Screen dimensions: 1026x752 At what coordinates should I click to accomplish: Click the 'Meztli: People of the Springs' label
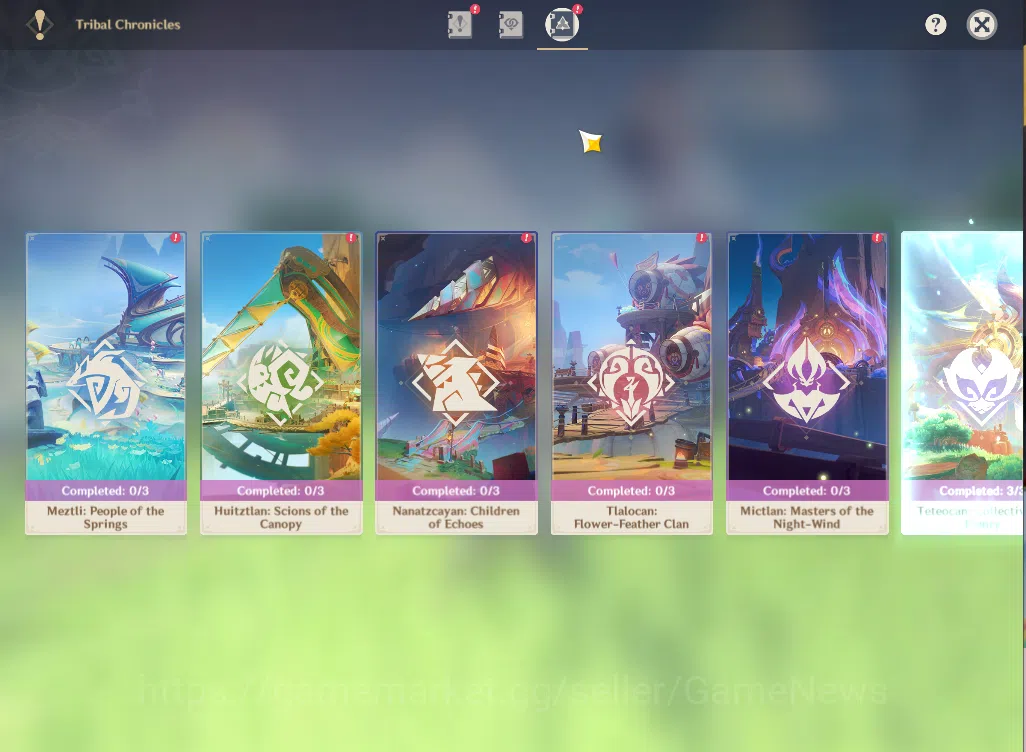105,517
